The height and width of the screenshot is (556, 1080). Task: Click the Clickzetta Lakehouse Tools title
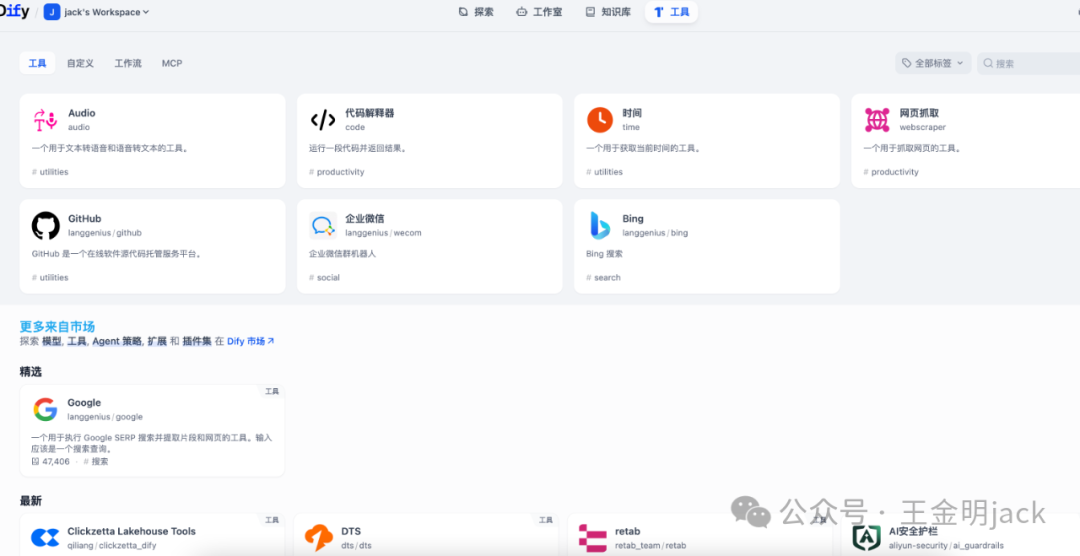tap(132, 531)
